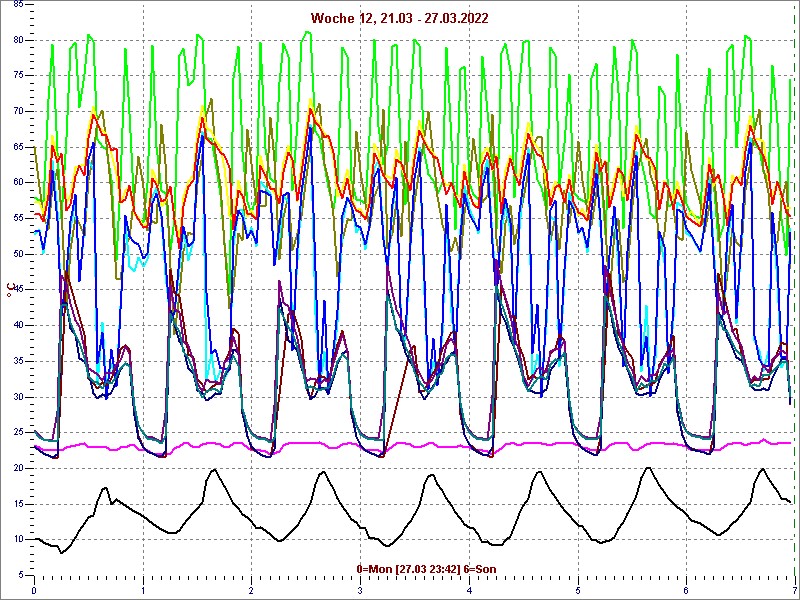Select the 55 temperature axis label

(x=17, y=218)
